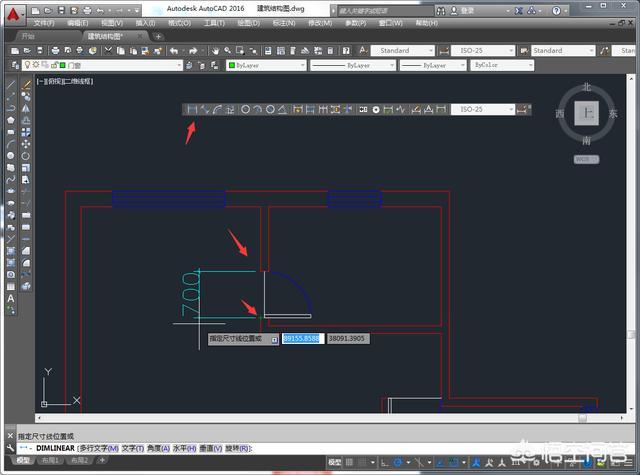Select the Move tool in modify toolbar

(x=26, y=144)
